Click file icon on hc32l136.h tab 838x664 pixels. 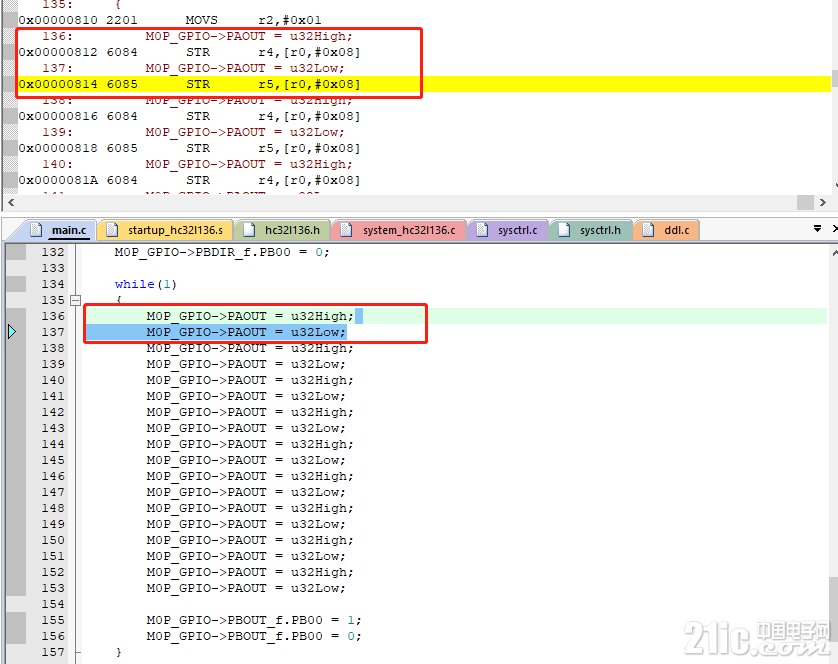[x=249, y=230]
